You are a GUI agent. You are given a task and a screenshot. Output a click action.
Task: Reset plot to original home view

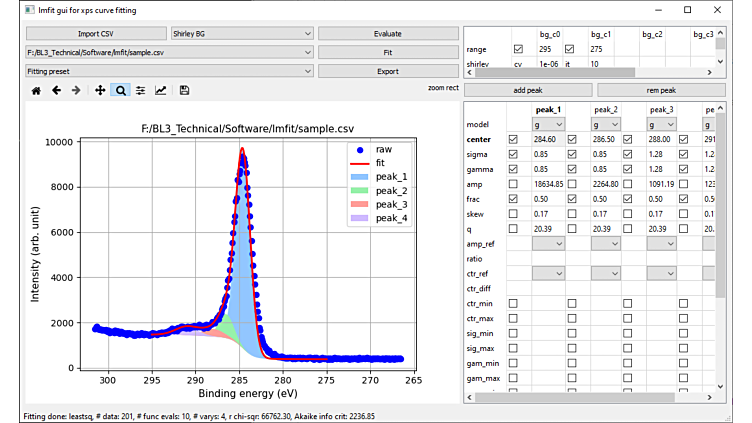(36, 90)
